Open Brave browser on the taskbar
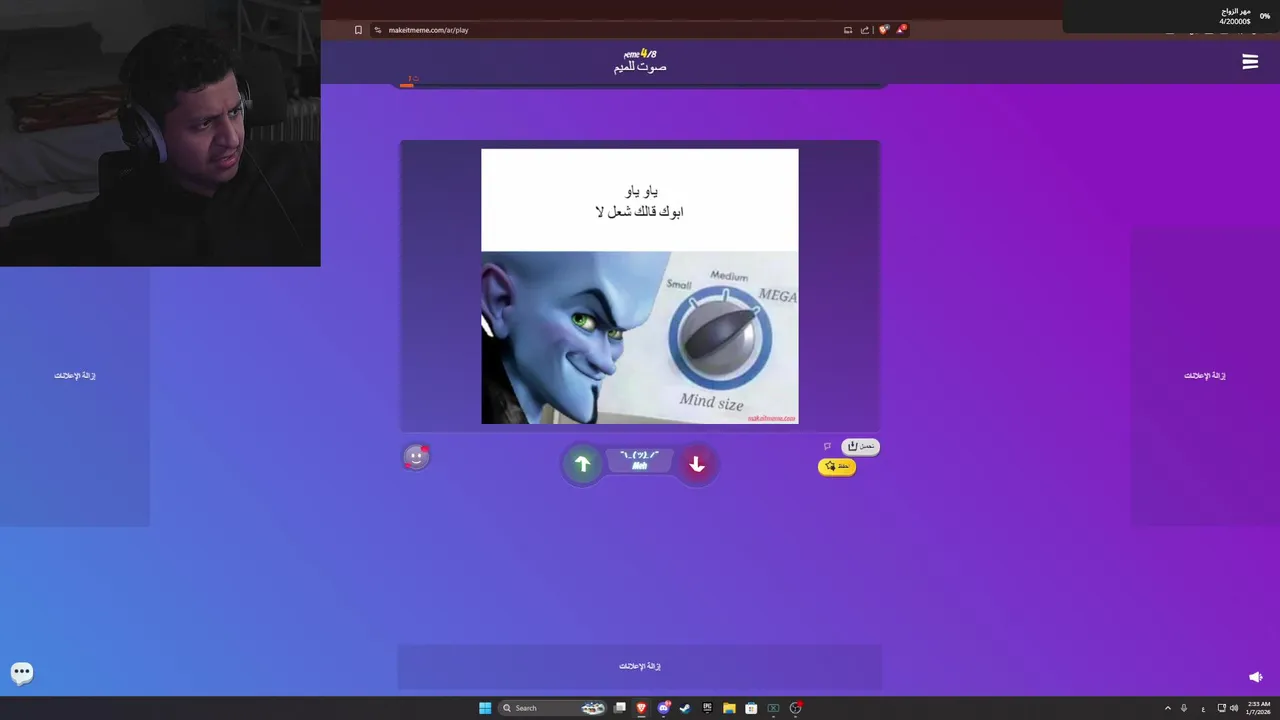The height and width of the screenshot is (720, 1280). click(642, 708)
